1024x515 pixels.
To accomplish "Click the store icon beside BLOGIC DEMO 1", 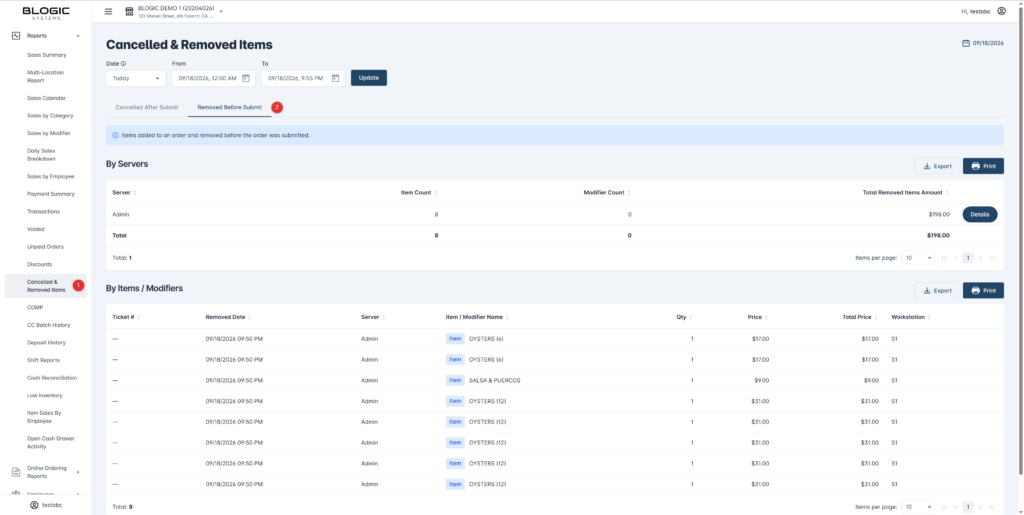I will coord(129,12).
